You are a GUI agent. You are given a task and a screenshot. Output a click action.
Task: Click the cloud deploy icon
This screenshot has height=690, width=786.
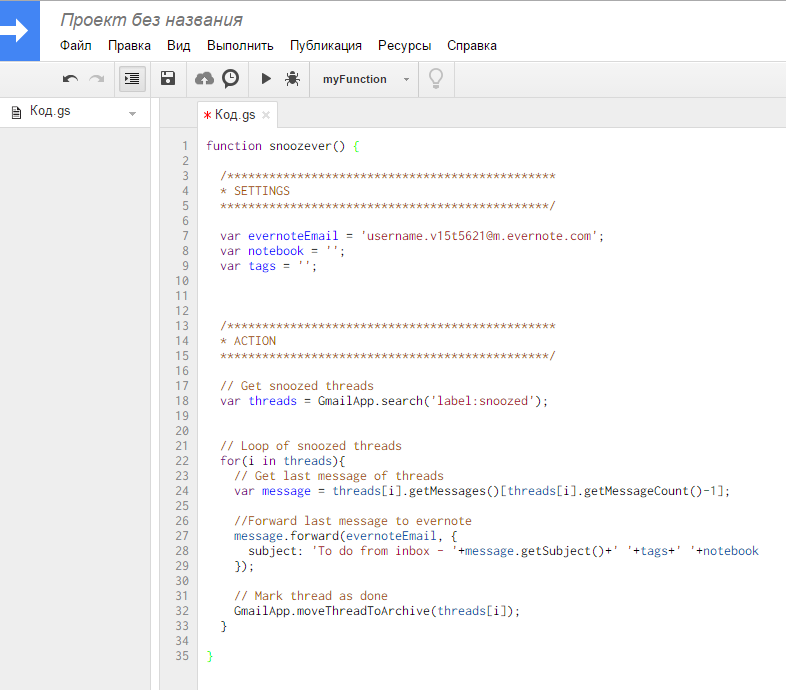click(204, 79)
